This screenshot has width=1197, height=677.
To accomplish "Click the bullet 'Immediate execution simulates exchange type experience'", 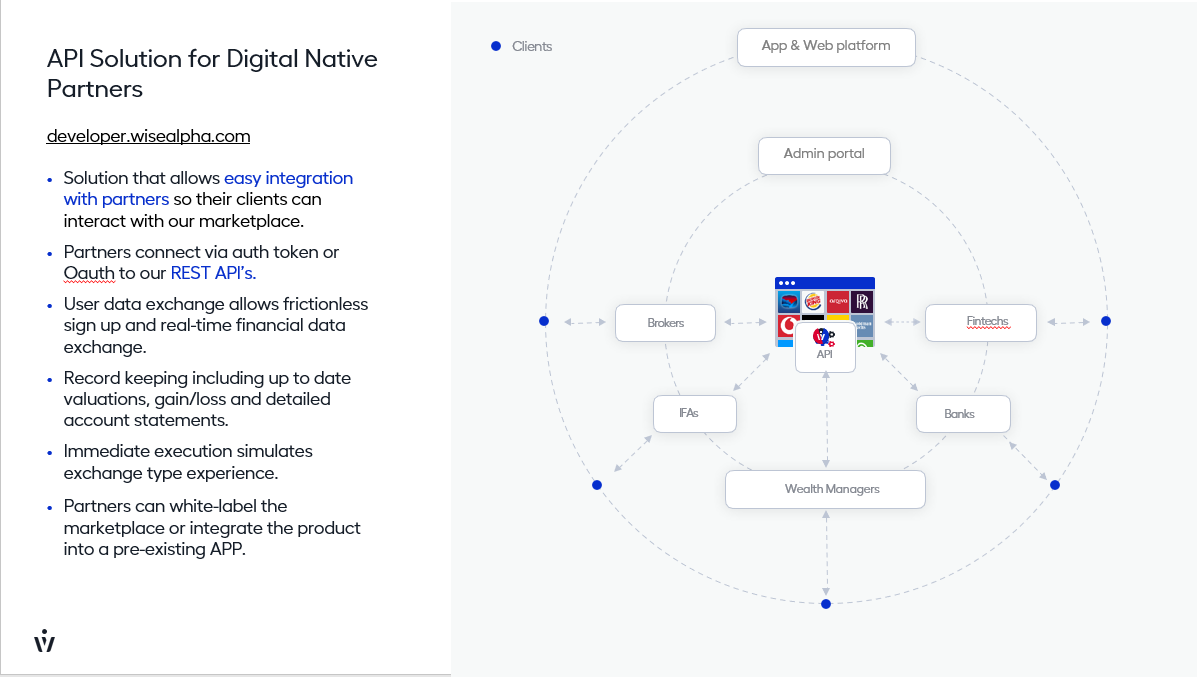I will [x=188, y=462].
